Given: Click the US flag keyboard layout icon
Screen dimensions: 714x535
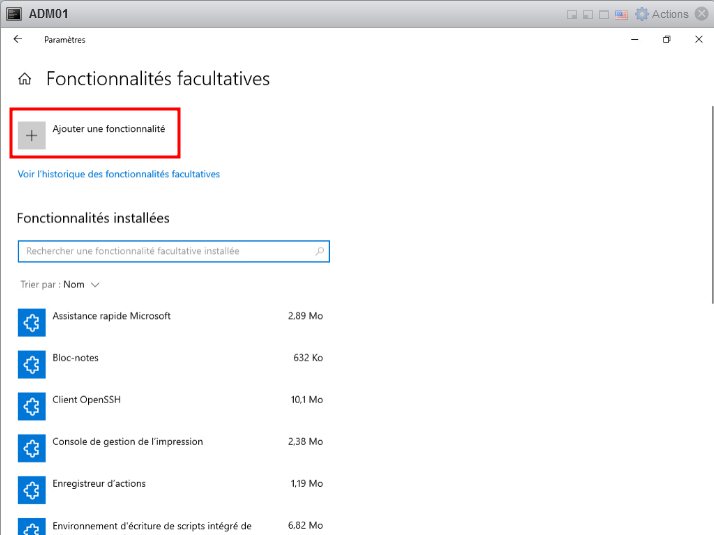Looking at the screenshot, I should [x=621, y=14].
